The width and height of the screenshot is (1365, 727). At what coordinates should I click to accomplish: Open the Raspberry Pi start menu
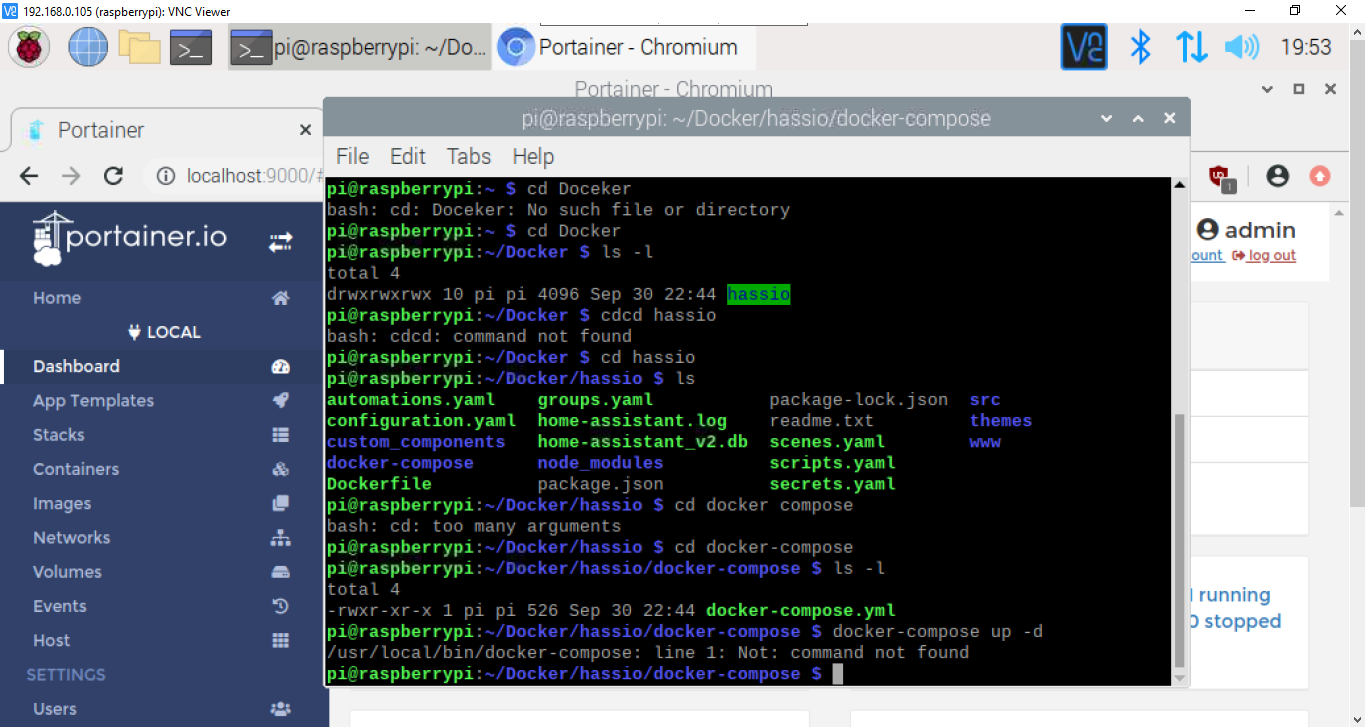pos(27,46)
